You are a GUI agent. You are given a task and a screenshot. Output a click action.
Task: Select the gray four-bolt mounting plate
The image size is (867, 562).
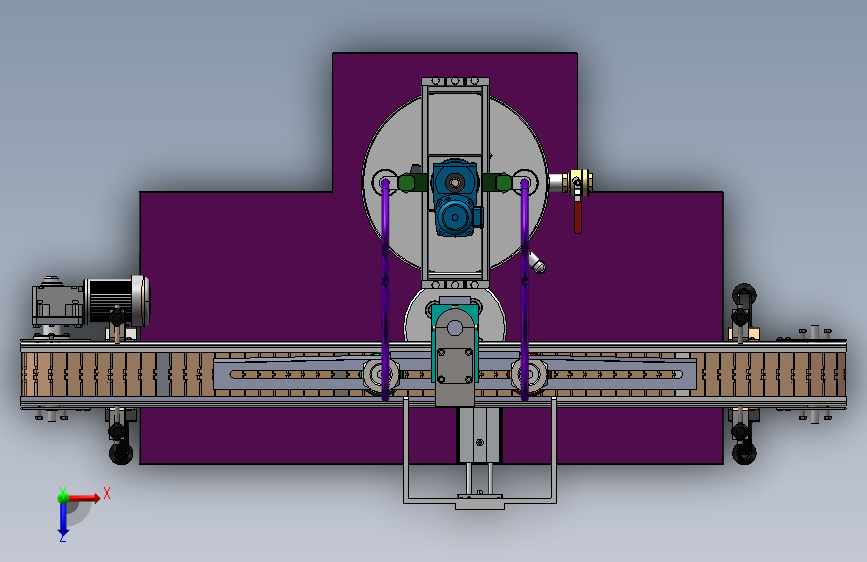tap(455, 365)
